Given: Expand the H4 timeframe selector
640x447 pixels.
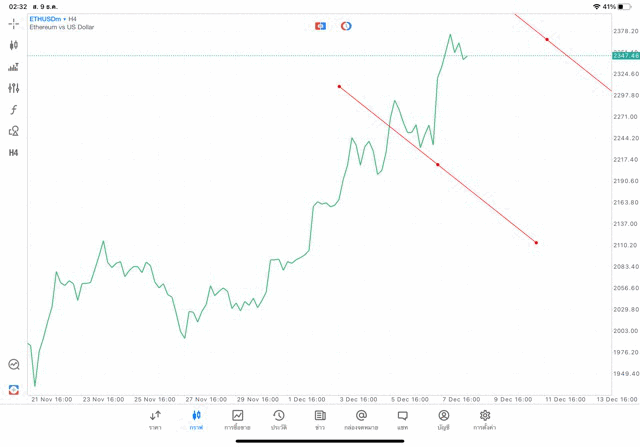Looking at the screenshot, I should click(x=14, y=153).
